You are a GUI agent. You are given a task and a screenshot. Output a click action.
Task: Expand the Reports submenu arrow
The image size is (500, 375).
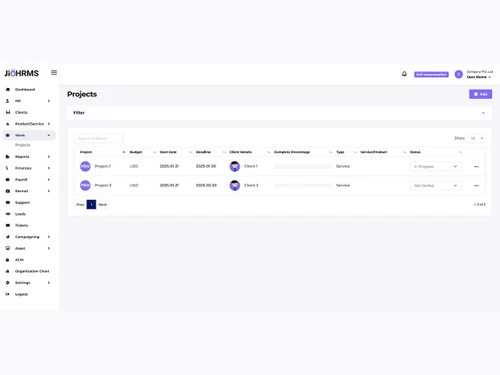(x=49, y=156)
